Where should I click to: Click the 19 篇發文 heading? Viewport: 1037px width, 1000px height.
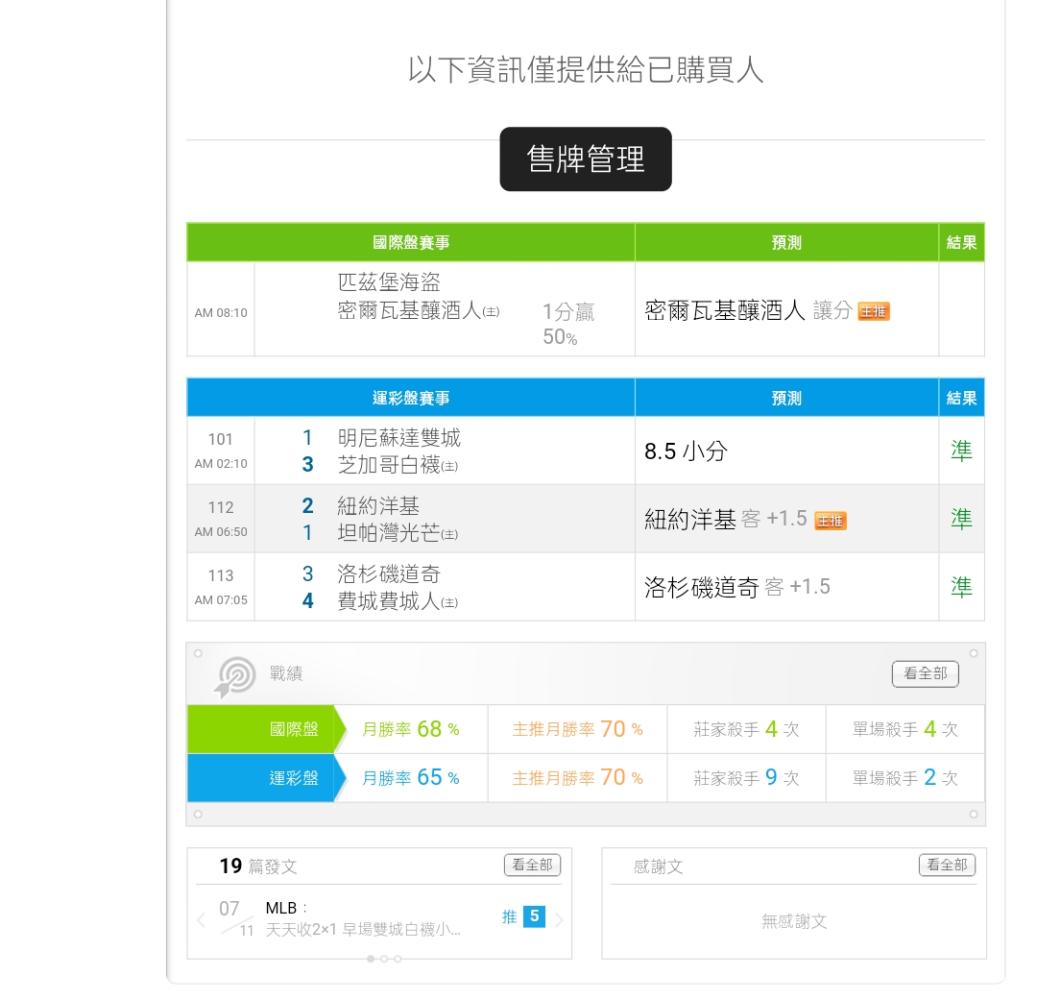point(258,866)
